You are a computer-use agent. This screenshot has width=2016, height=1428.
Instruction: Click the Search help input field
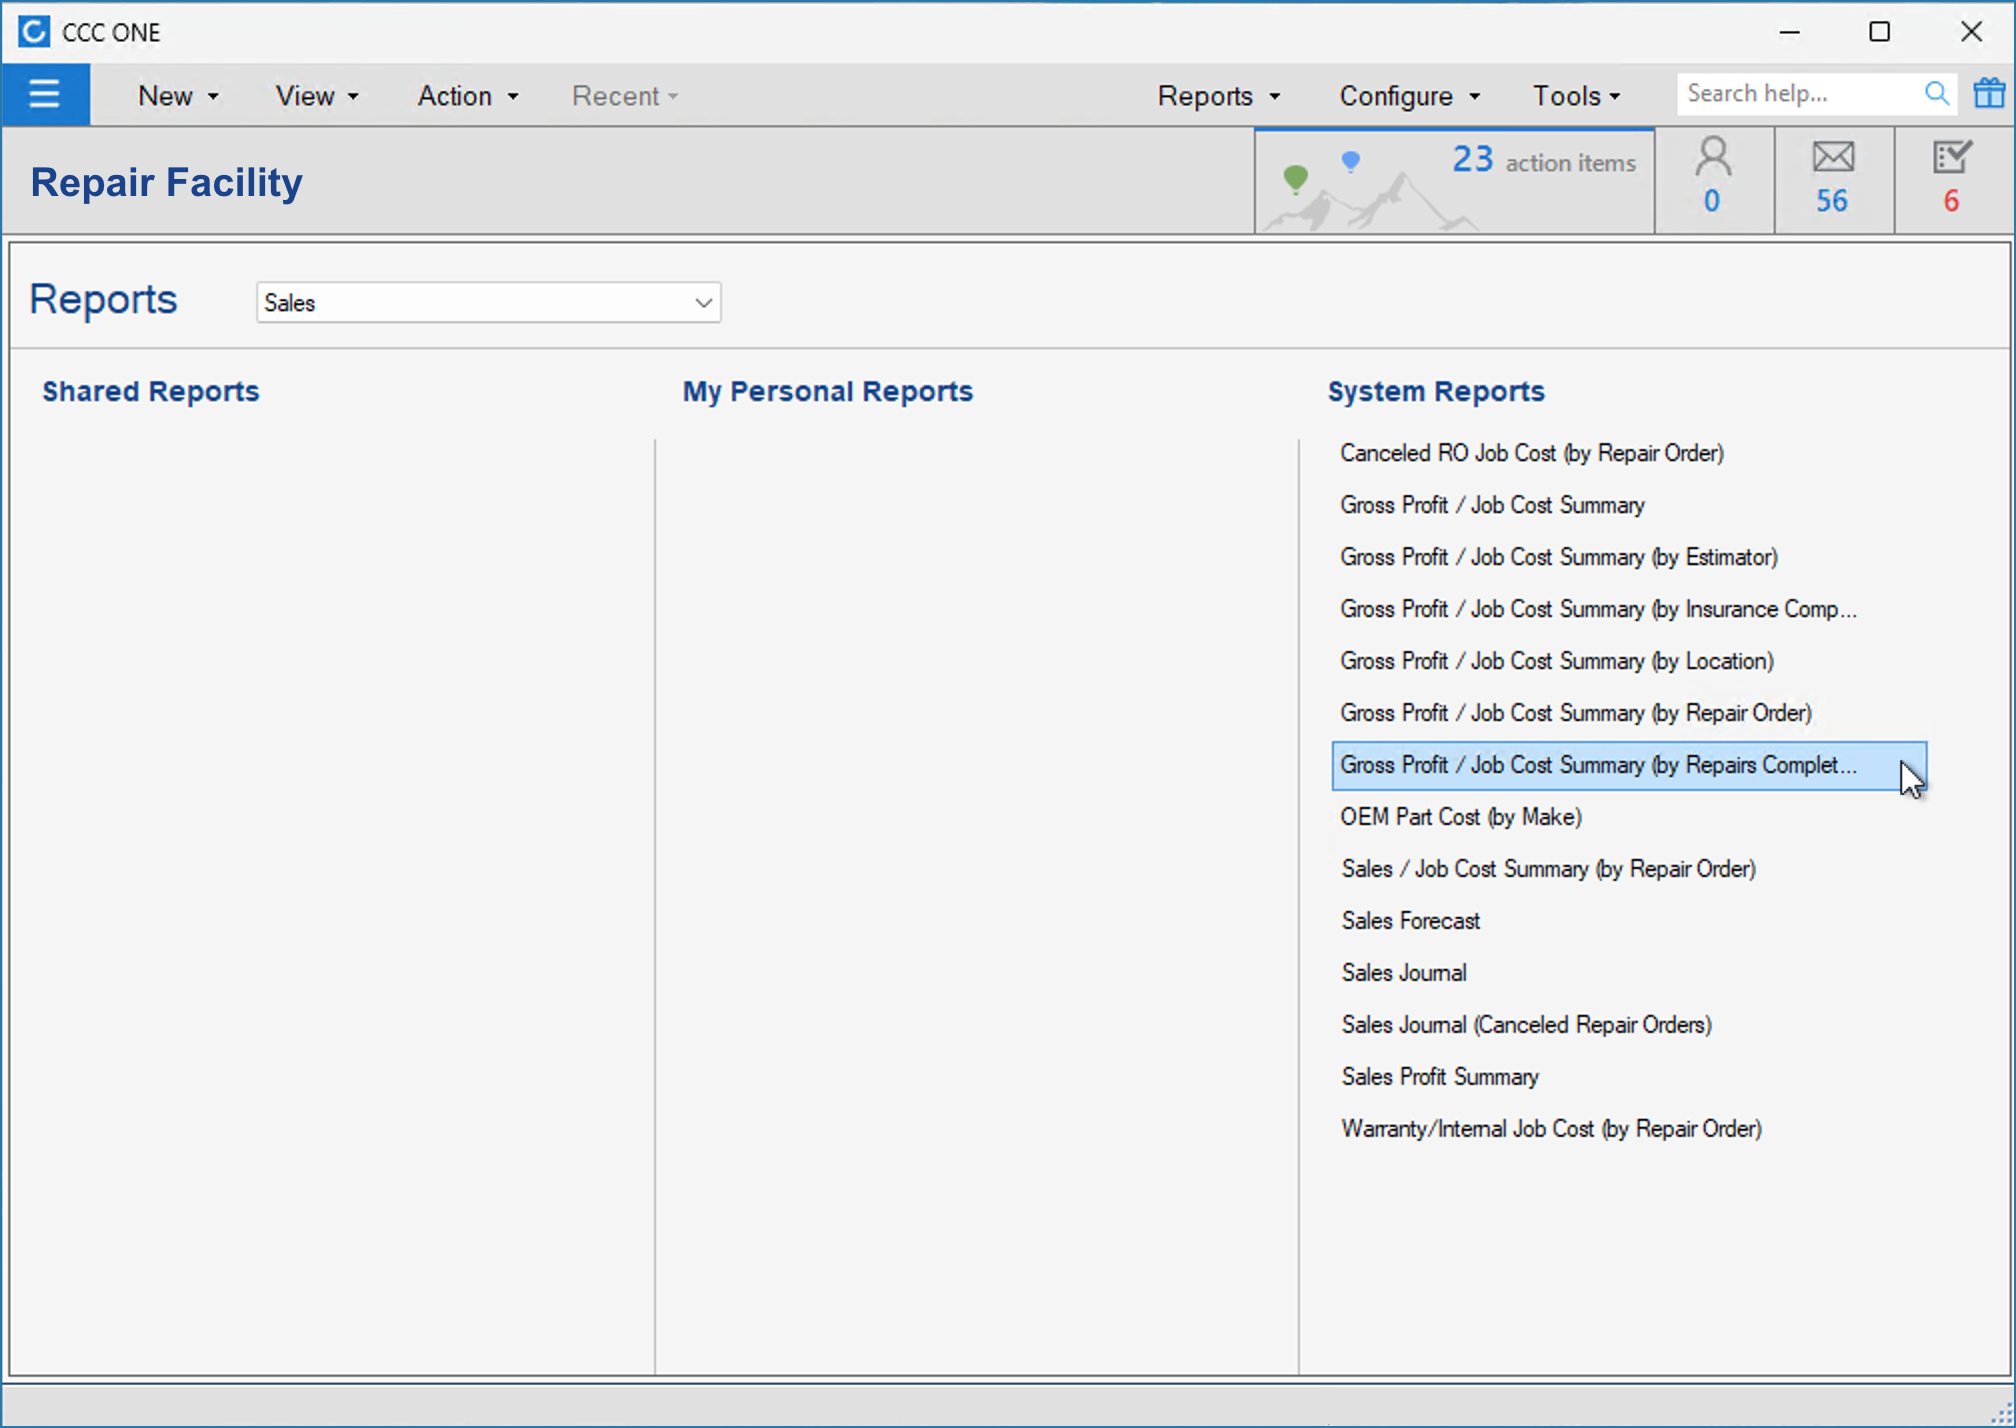1795,94
